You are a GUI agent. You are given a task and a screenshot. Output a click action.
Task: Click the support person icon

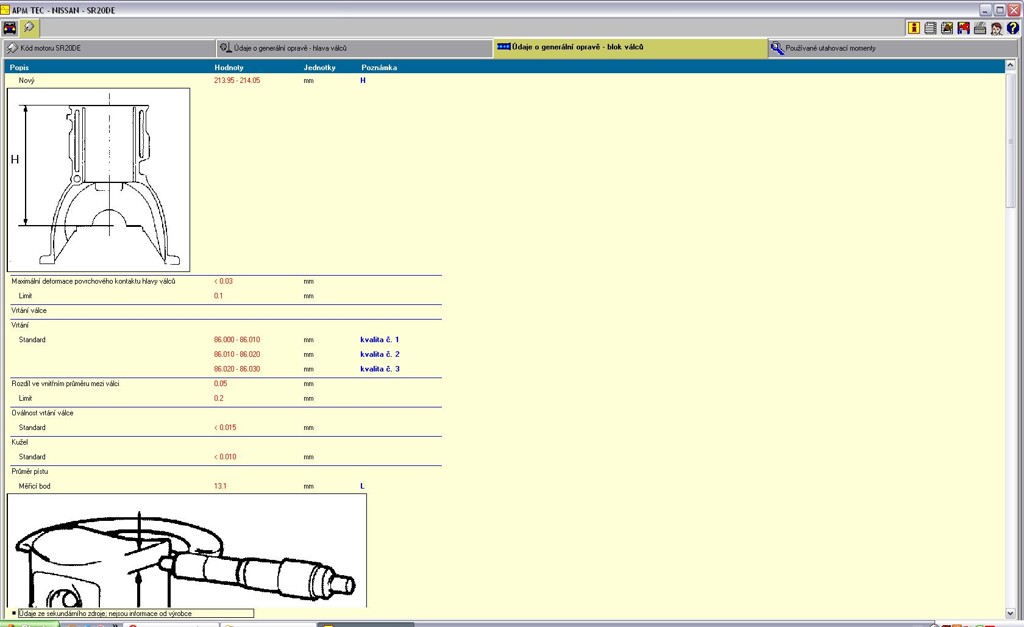[996, 28]
